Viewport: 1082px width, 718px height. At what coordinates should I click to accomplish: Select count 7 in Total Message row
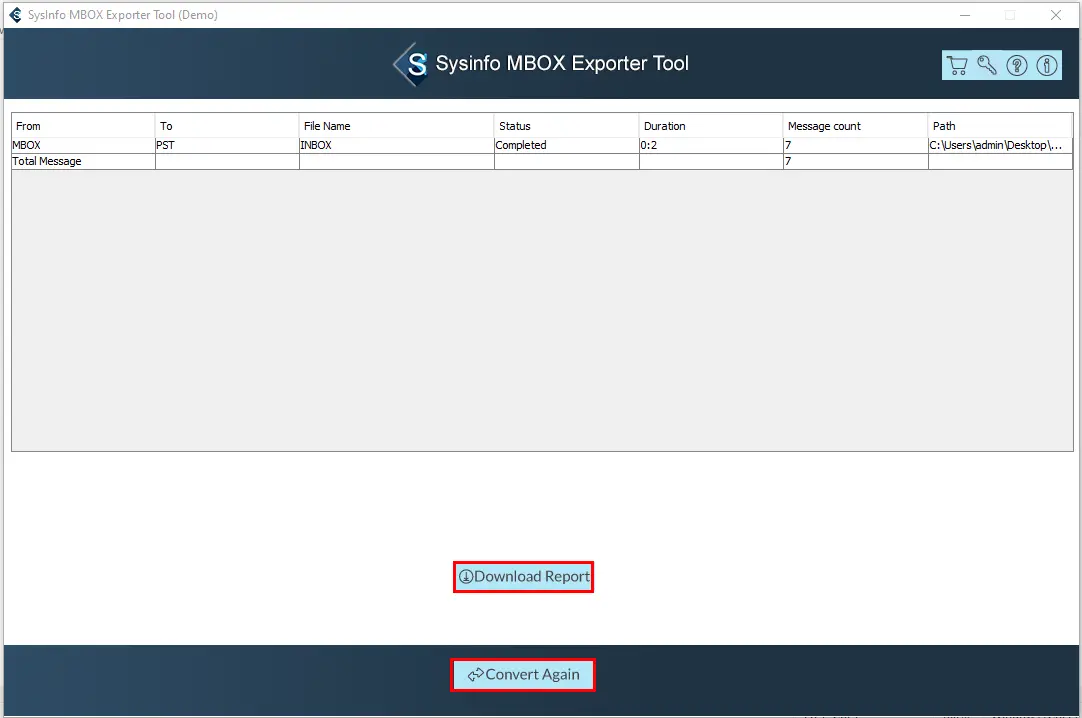click(x=856, y=161)
